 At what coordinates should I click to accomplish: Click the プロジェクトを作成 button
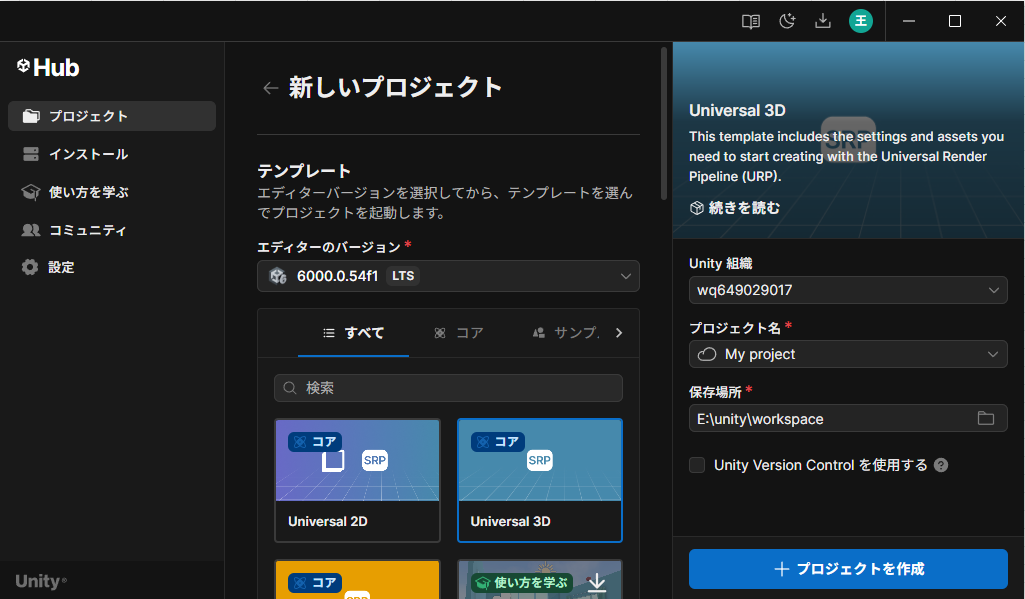click(848, 569)
